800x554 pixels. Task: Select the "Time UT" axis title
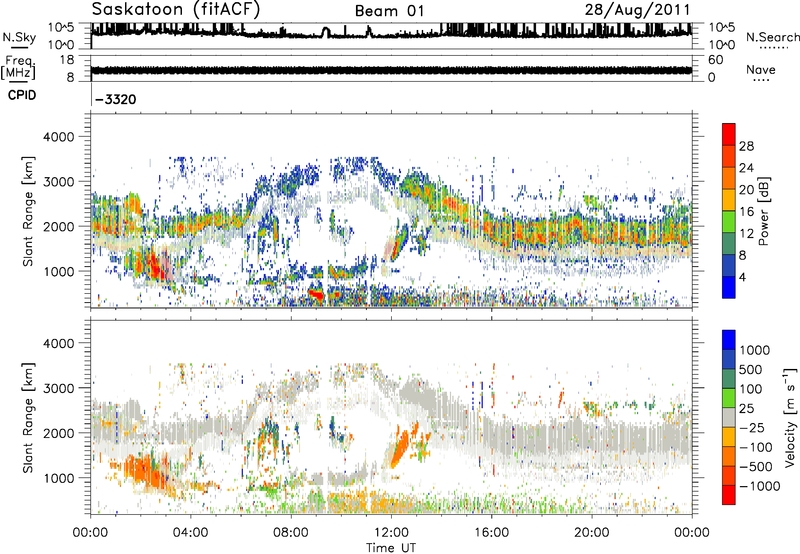pos(391,548)
